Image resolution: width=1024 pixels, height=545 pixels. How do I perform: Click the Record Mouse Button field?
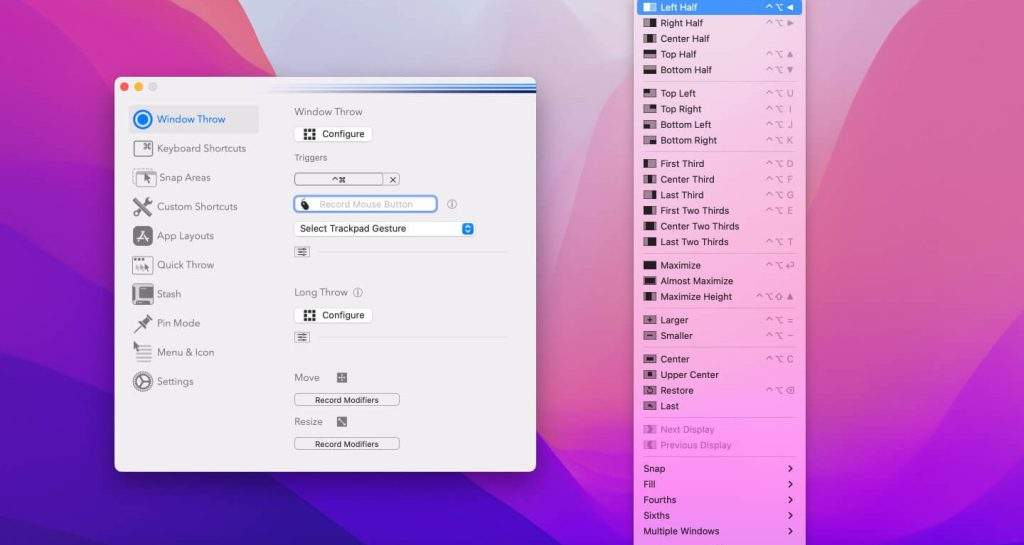366,204
